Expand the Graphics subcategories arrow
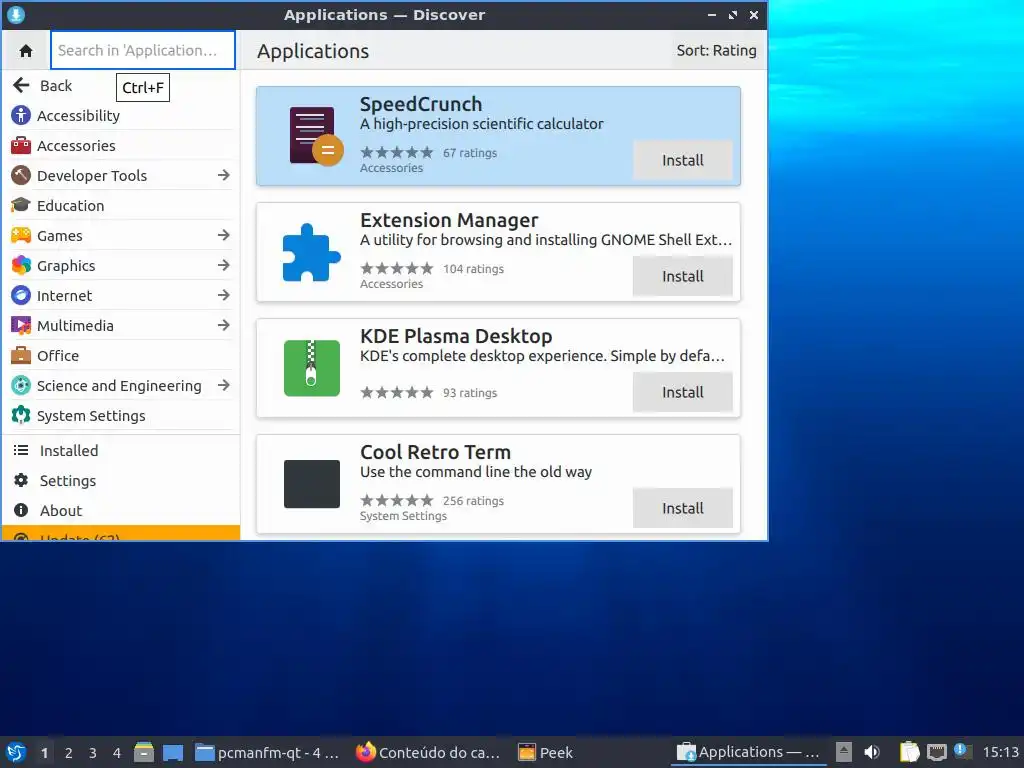This screenshot has height=768, width=1024. pos(223,265)
